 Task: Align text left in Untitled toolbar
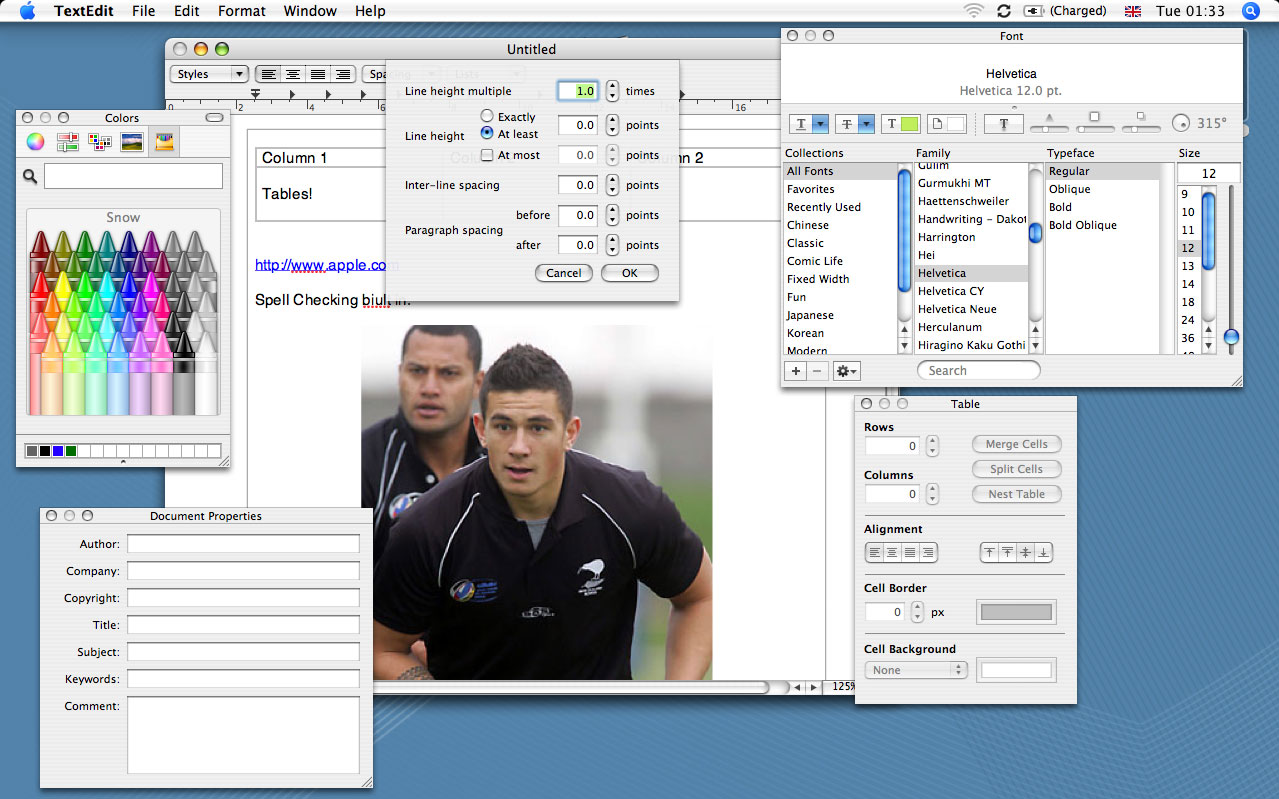click(x=268, y=74)
